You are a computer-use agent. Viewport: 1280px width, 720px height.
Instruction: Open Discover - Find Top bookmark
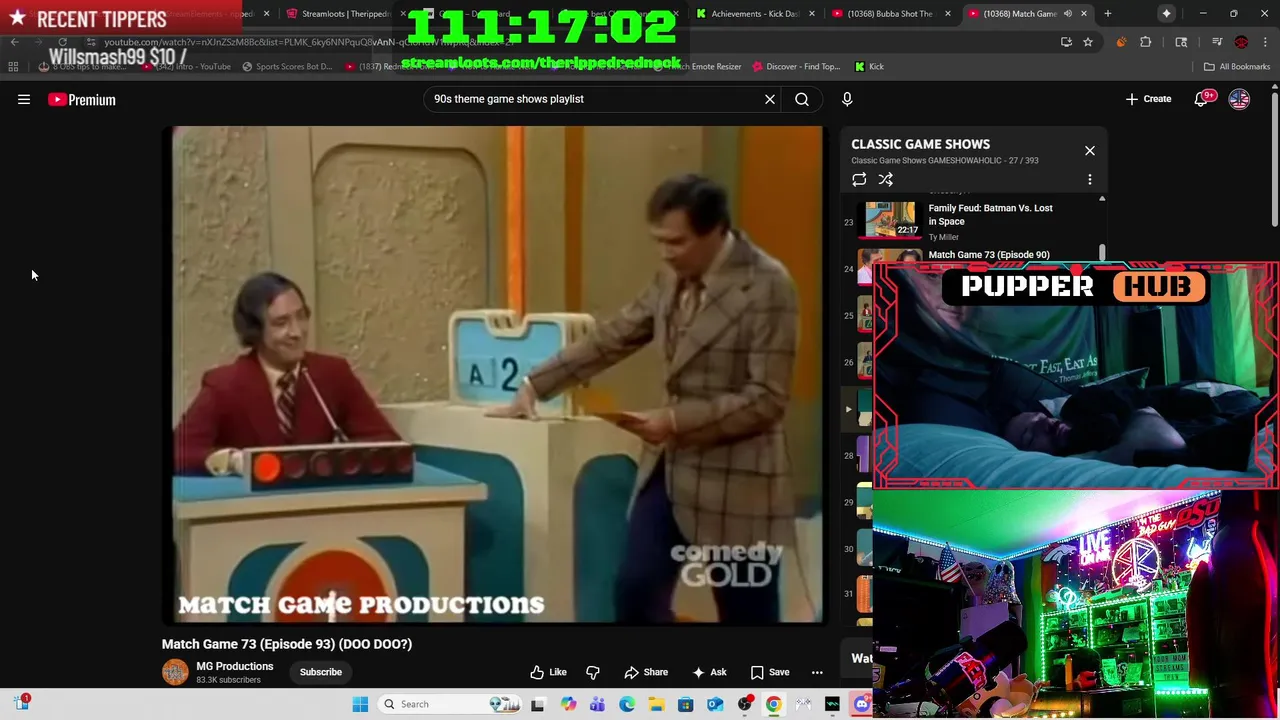click(794, 66)
